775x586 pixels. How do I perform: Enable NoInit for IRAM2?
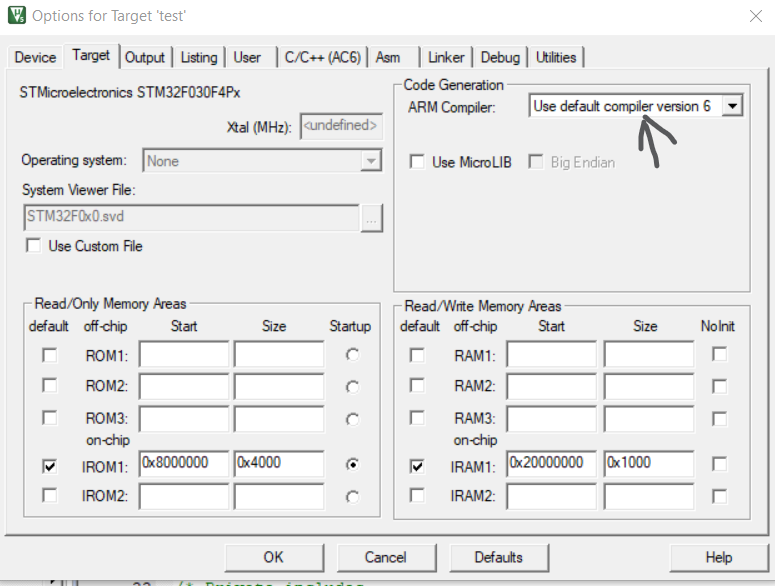[720, 496]
